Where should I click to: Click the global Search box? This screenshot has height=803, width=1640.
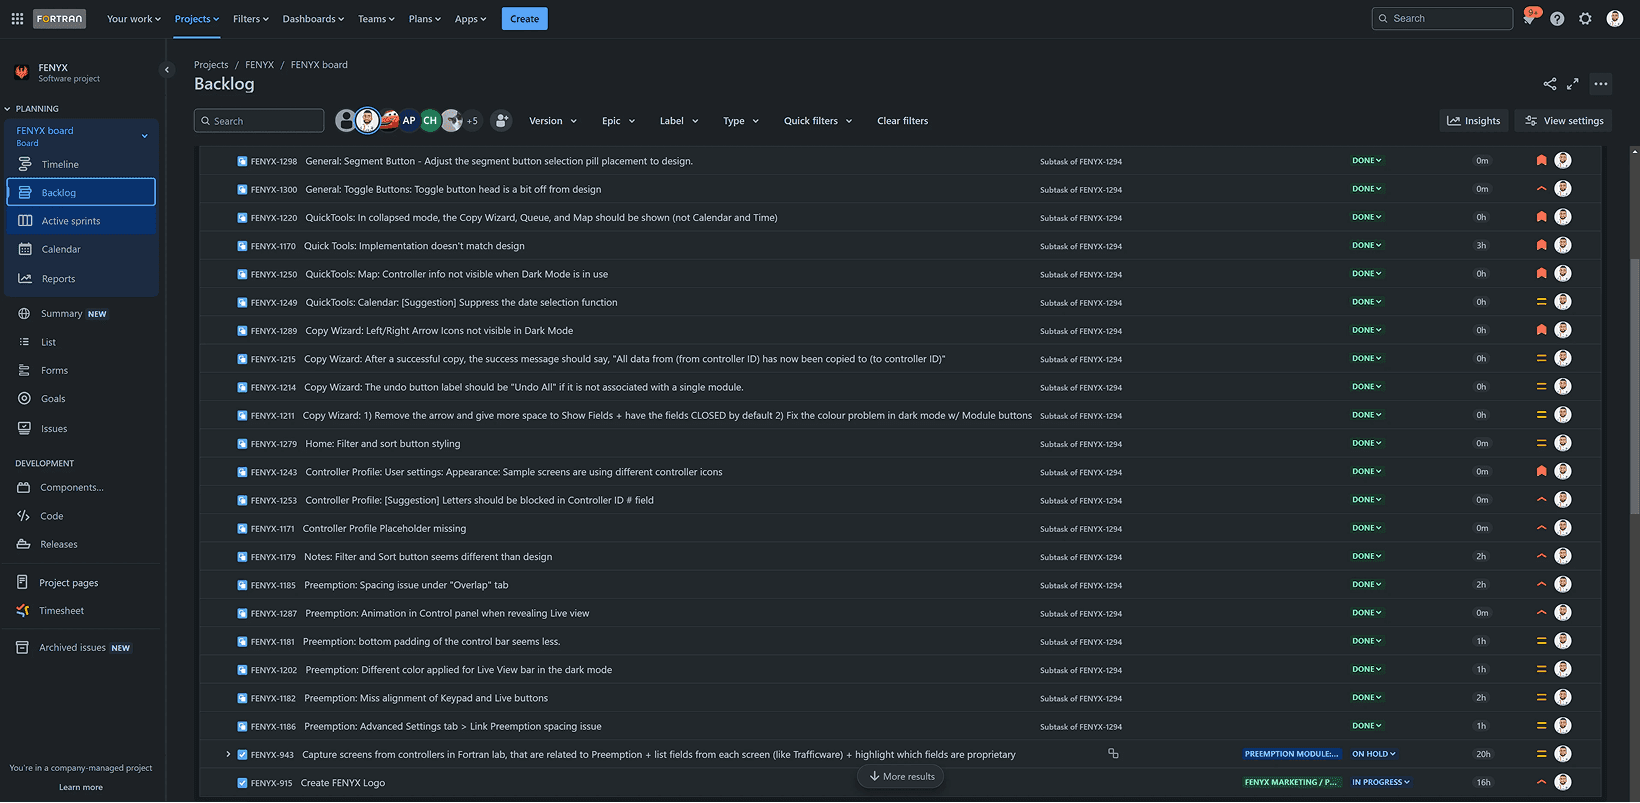[x=1442, y=19]
